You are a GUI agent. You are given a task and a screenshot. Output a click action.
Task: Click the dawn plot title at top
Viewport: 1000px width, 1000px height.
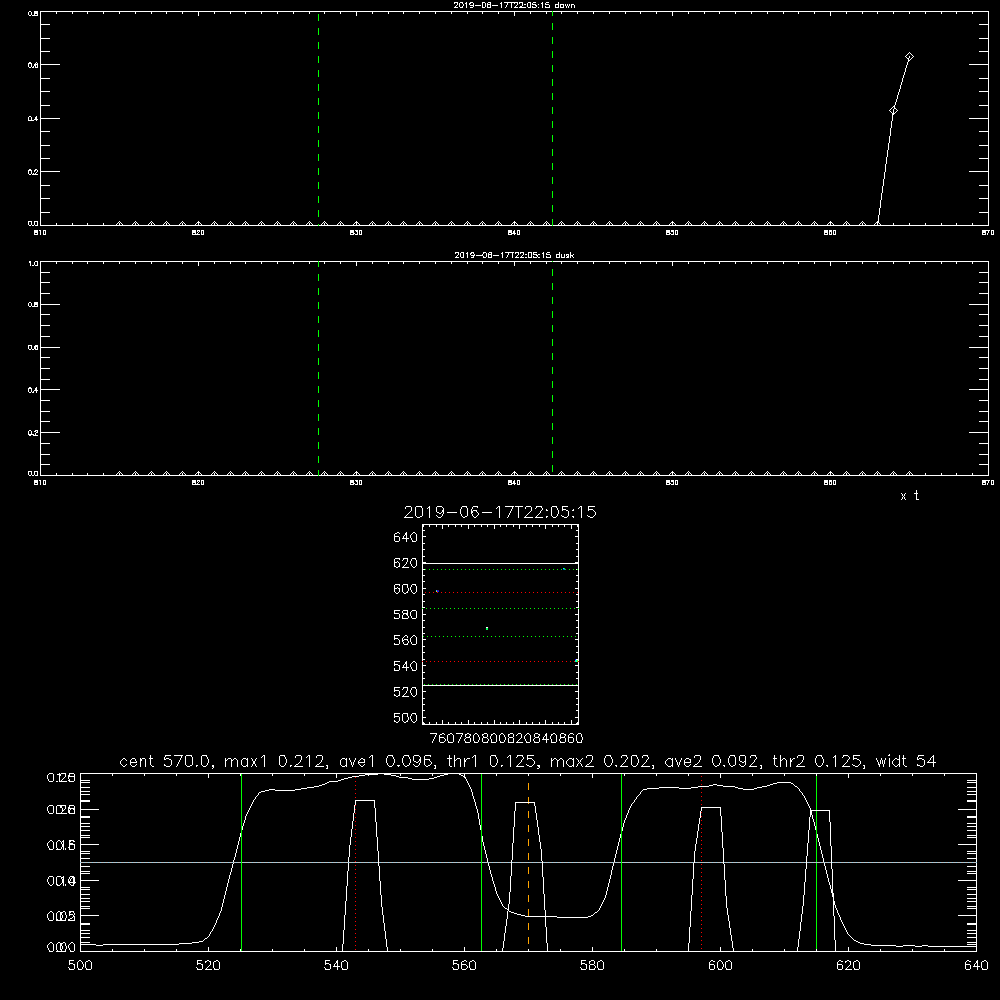click(514, 4)
